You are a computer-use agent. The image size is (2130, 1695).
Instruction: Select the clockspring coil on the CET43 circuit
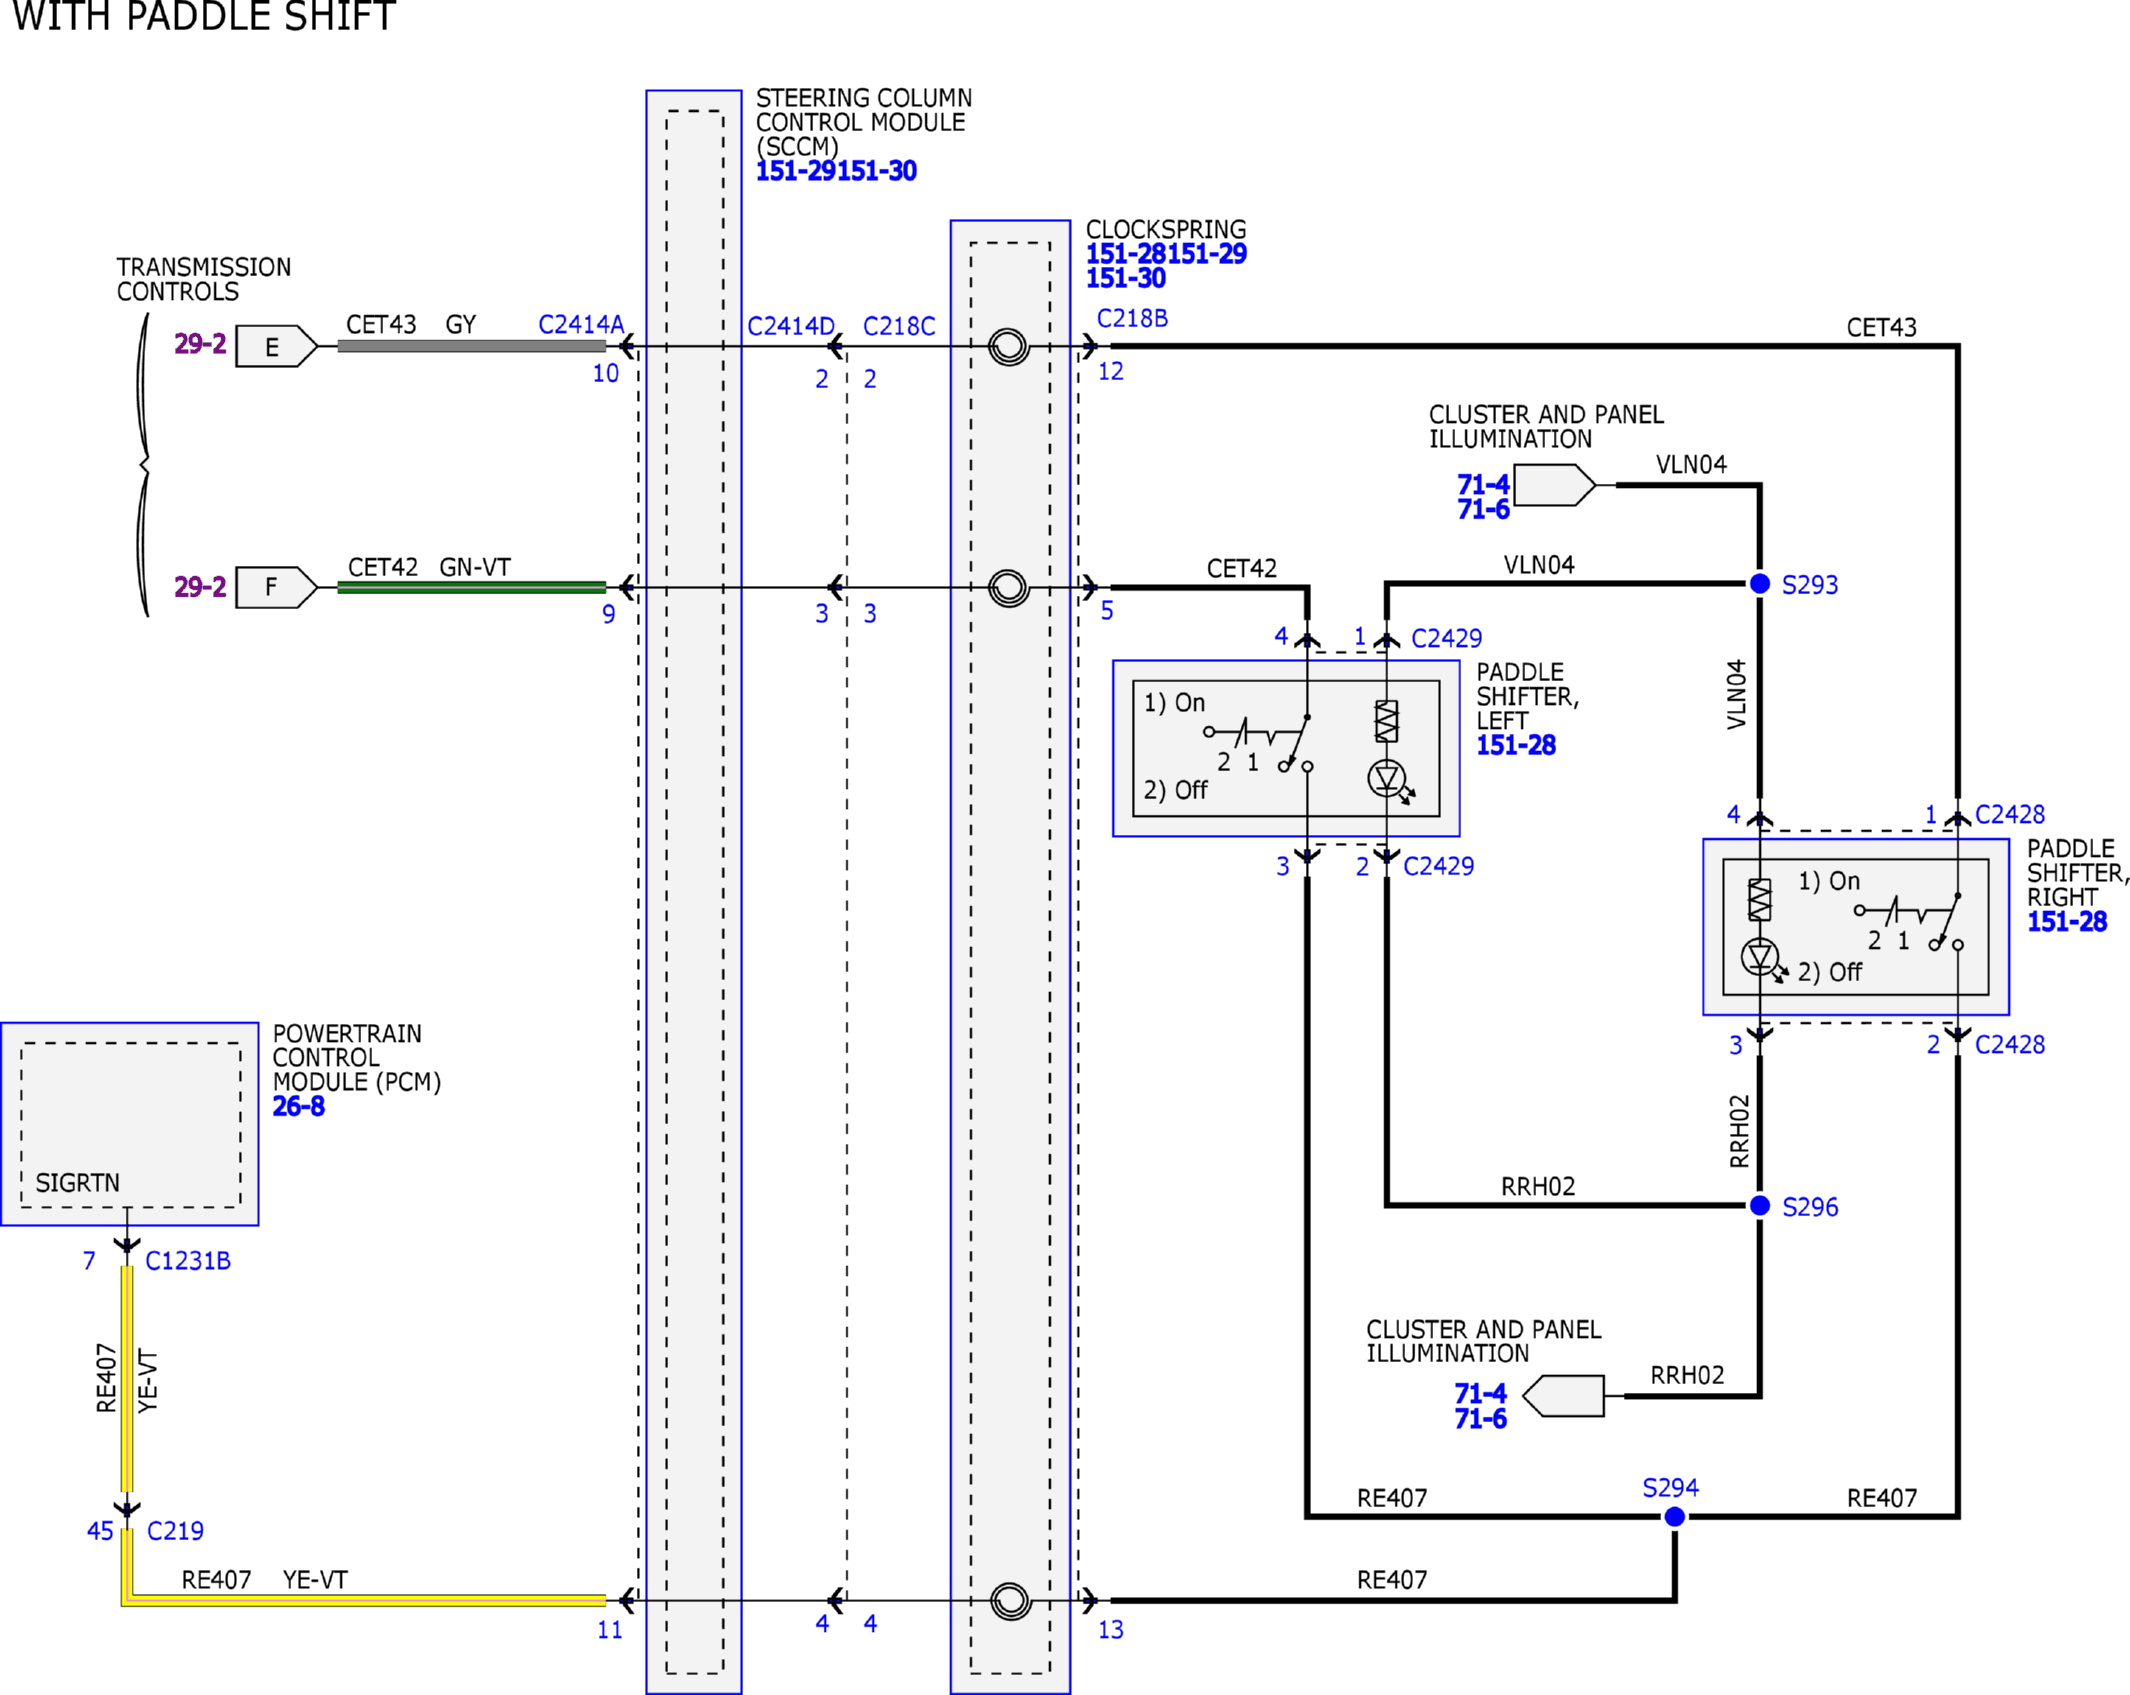click(x=1008, y=346)
